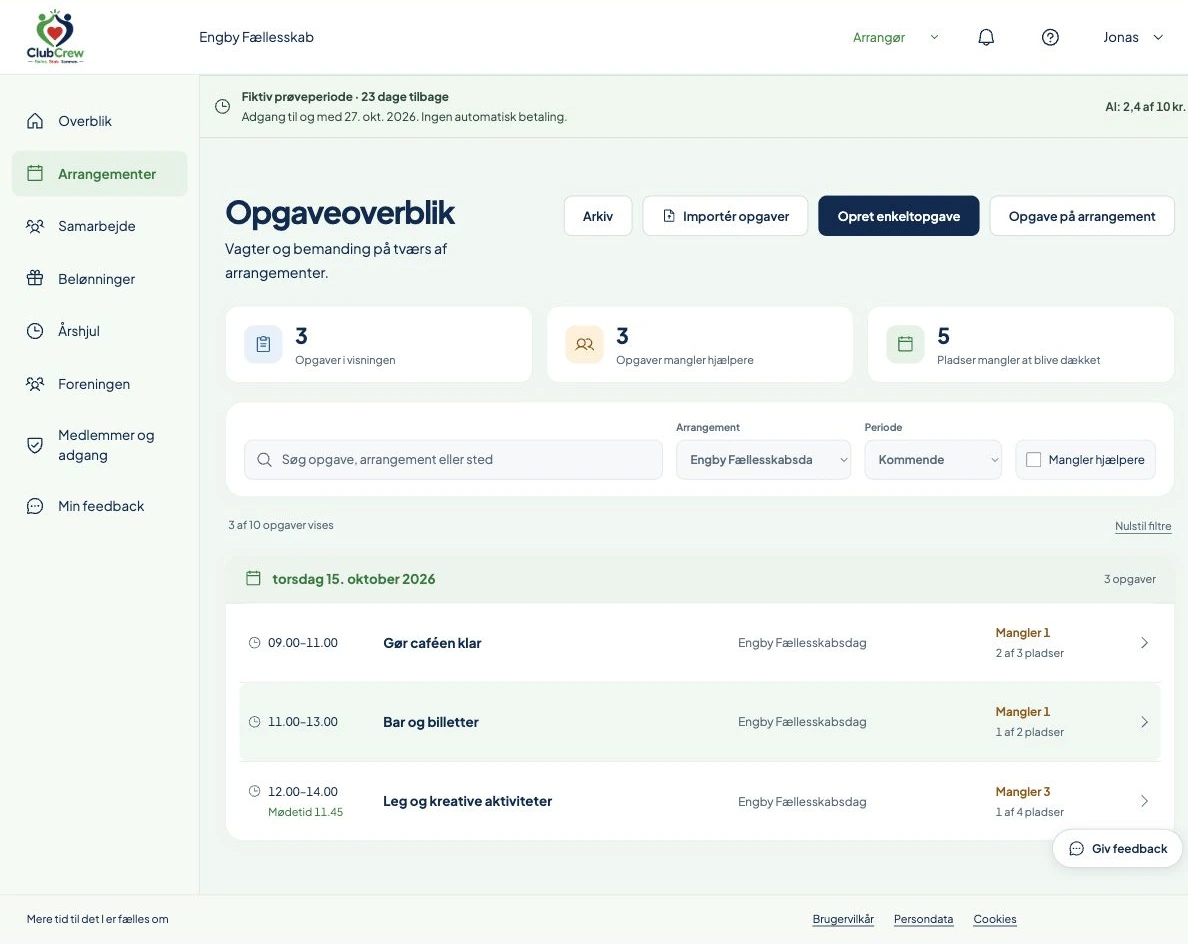Expand the Leg og kreative aktiviteter chevron
This screenshot has width=1188, height=944.
click(1144, 802)
